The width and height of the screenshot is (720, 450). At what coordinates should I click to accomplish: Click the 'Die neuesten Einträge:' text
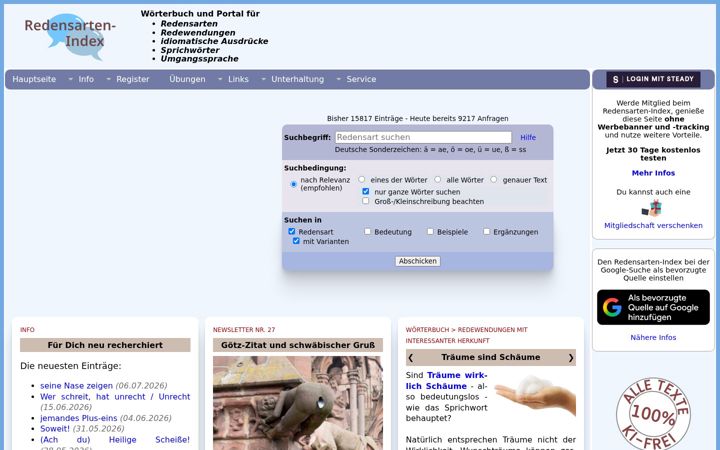point(71,366)
